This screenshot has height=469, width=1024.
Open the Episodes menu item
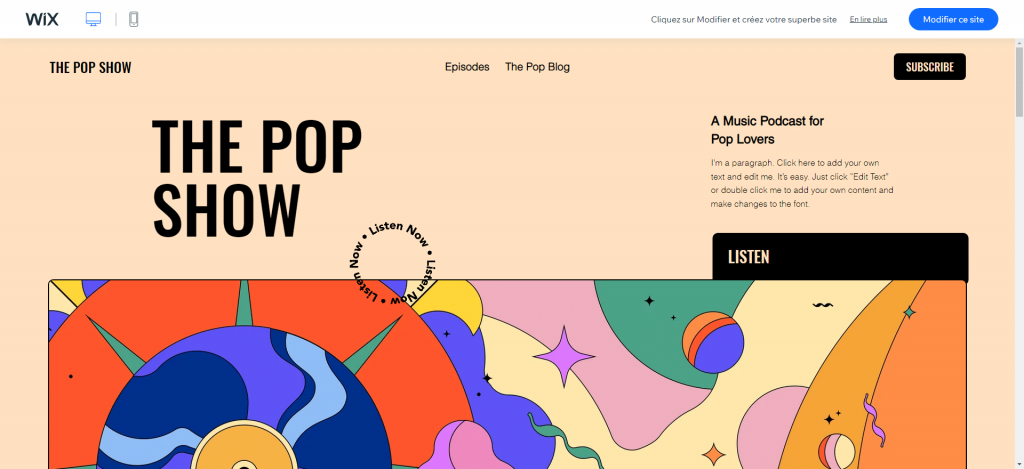(467, 67)
